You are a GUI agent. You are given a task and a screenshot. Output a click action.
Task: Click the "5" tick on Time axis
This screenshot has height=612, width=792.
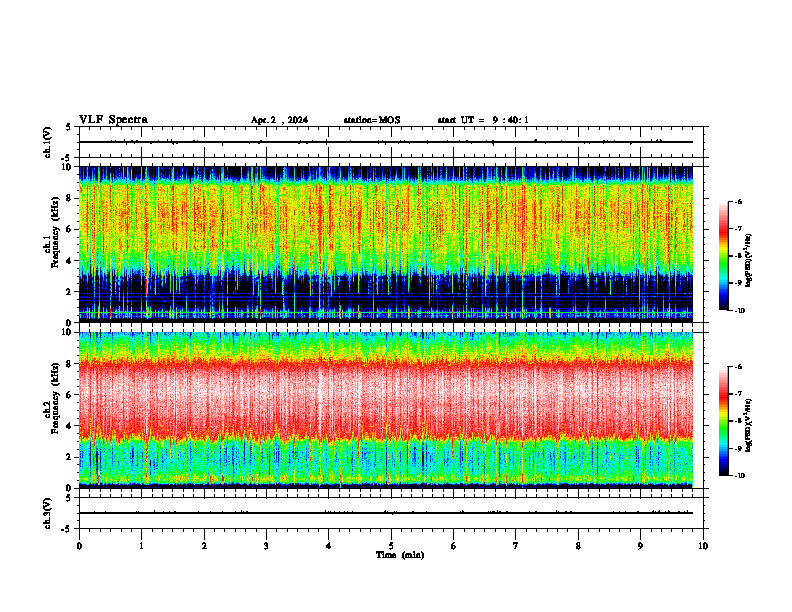click(391, 546)
